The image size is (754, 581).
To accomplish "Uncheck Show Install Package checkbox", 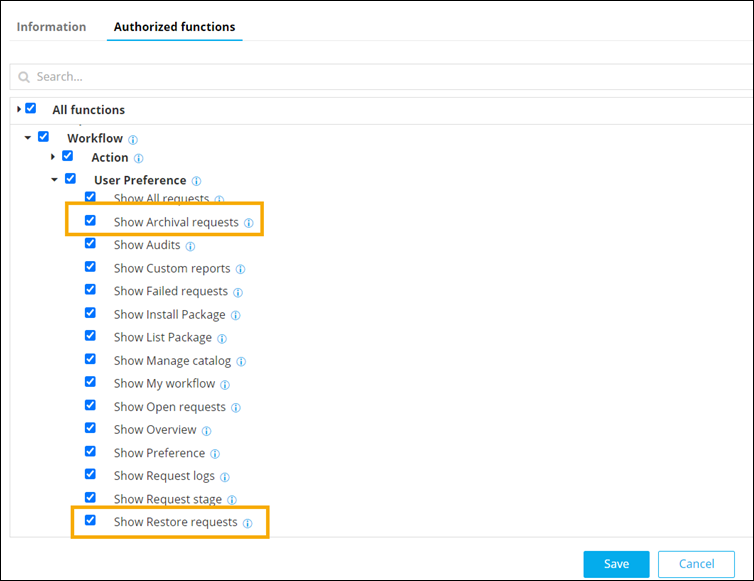I will coord(90,313).
